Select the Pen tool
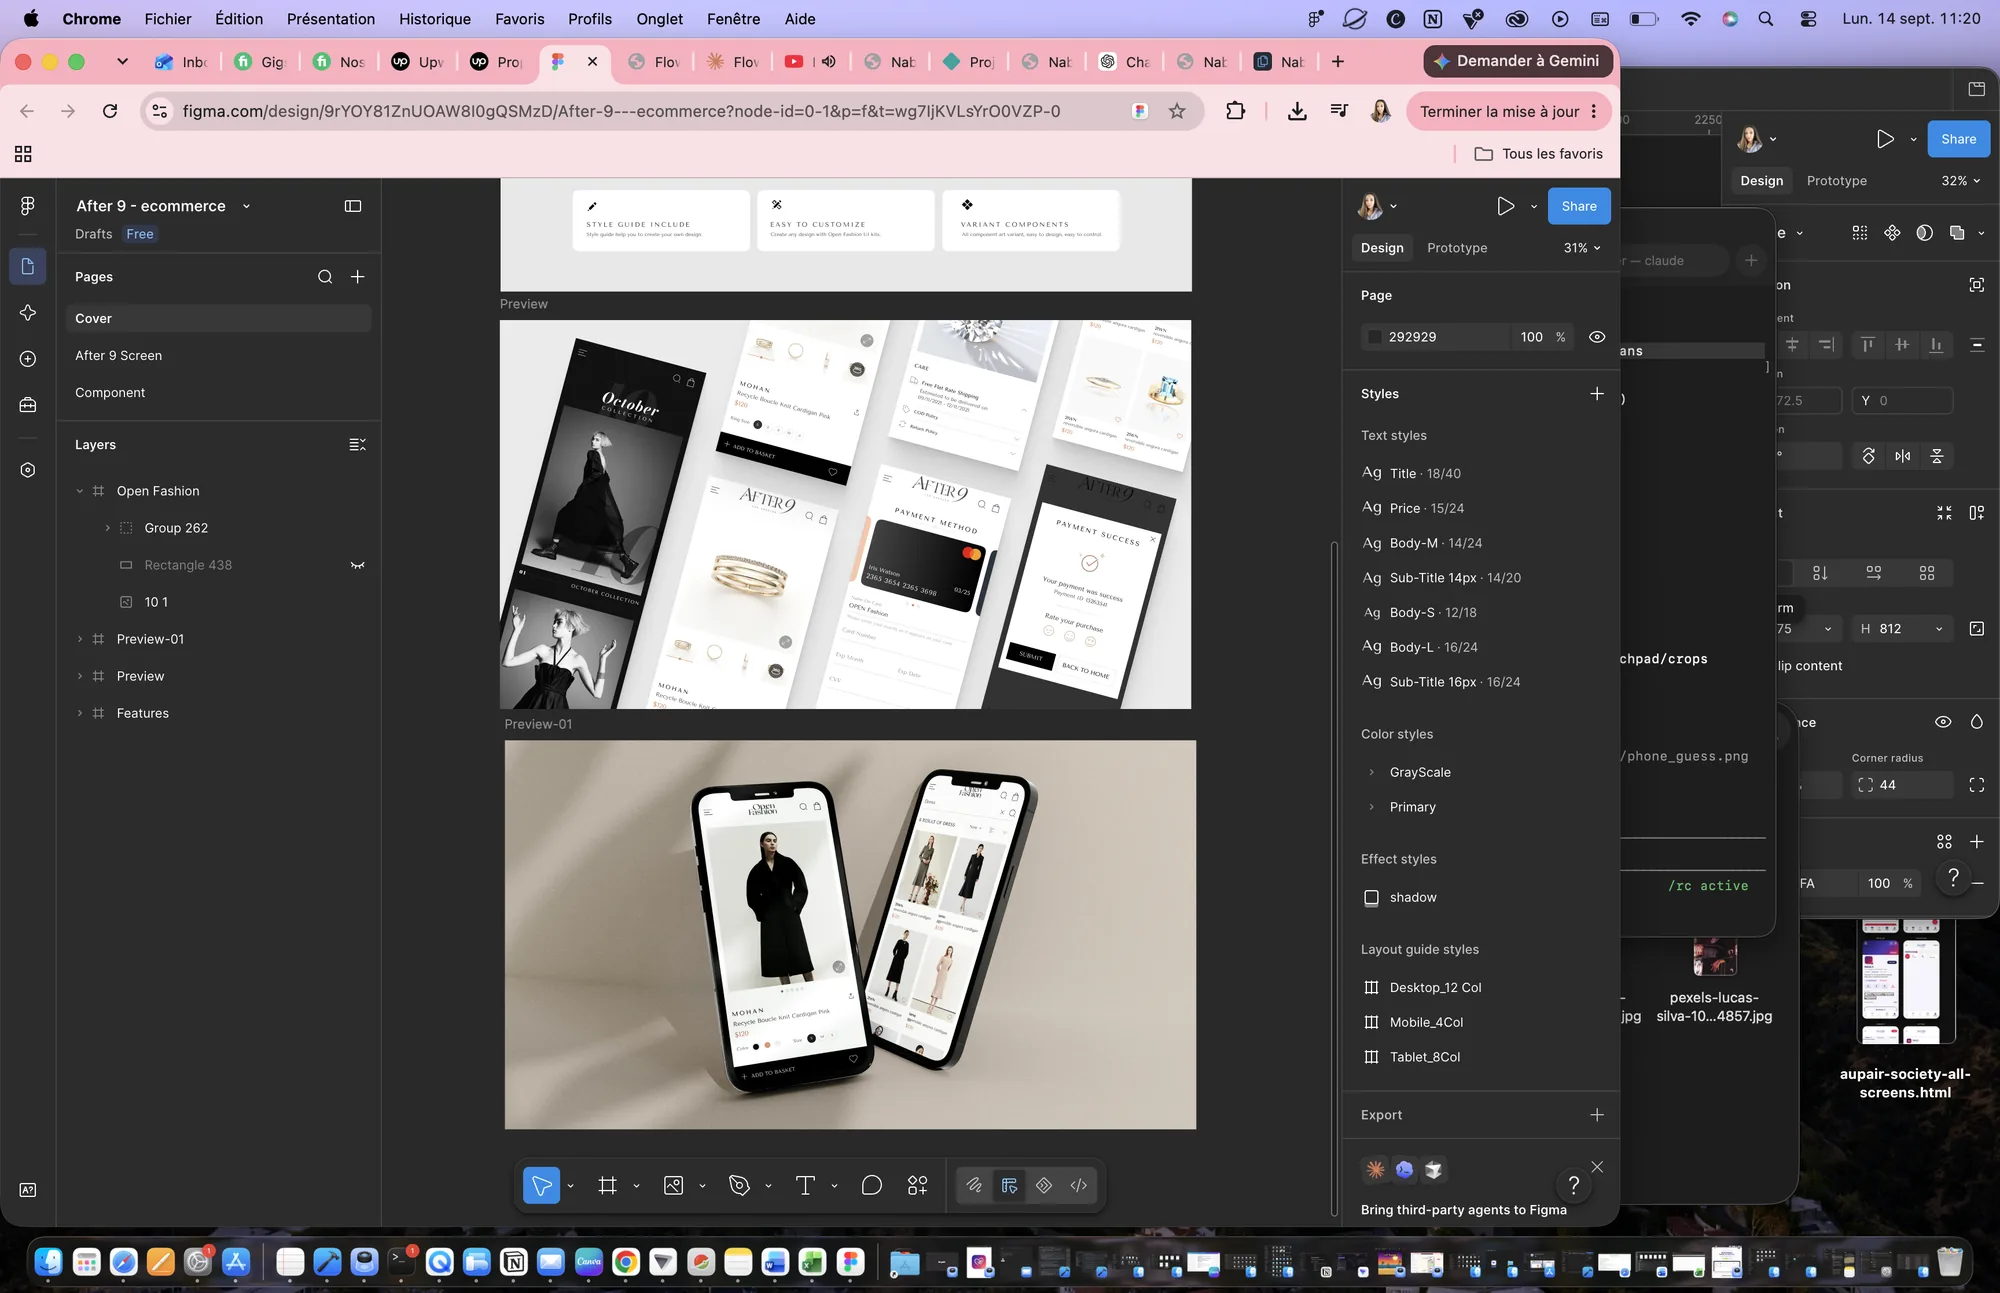 pyautogui.click(x=740, y=1186)
